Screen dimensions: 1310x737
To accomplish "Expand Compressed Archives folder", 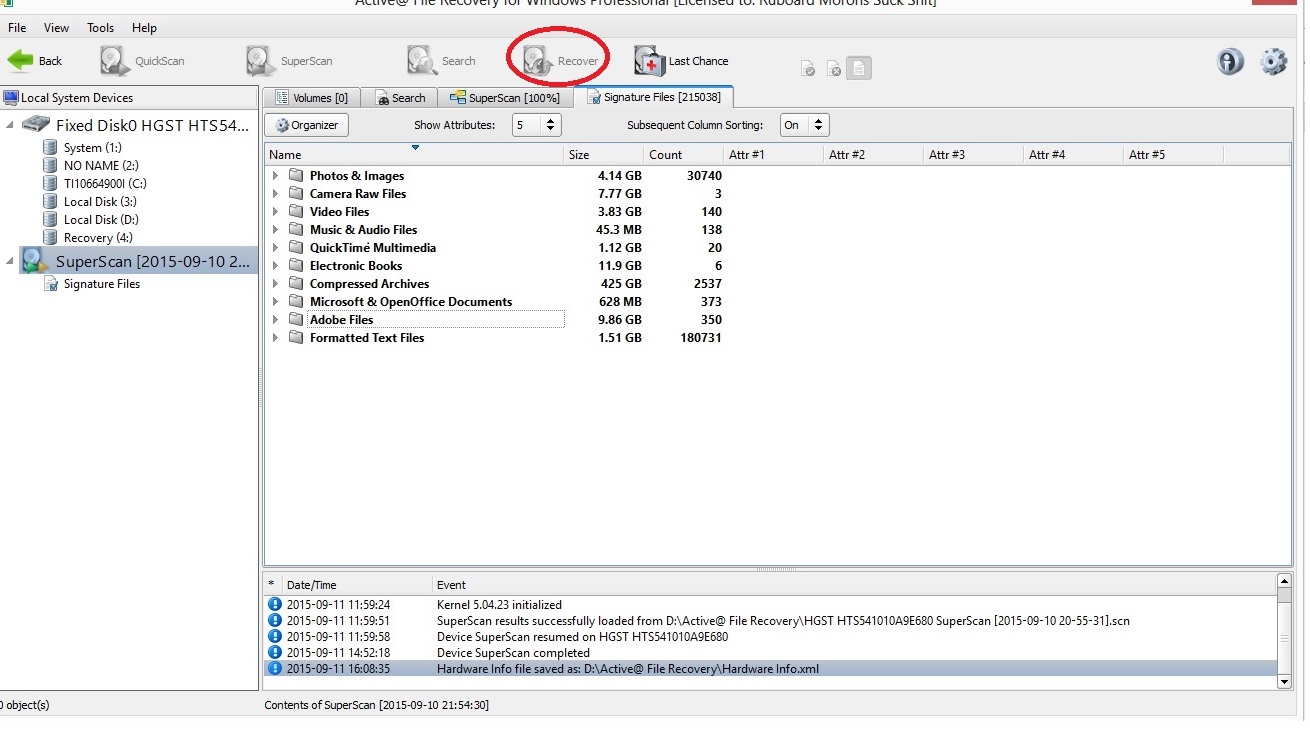I will tap(276, 284).
